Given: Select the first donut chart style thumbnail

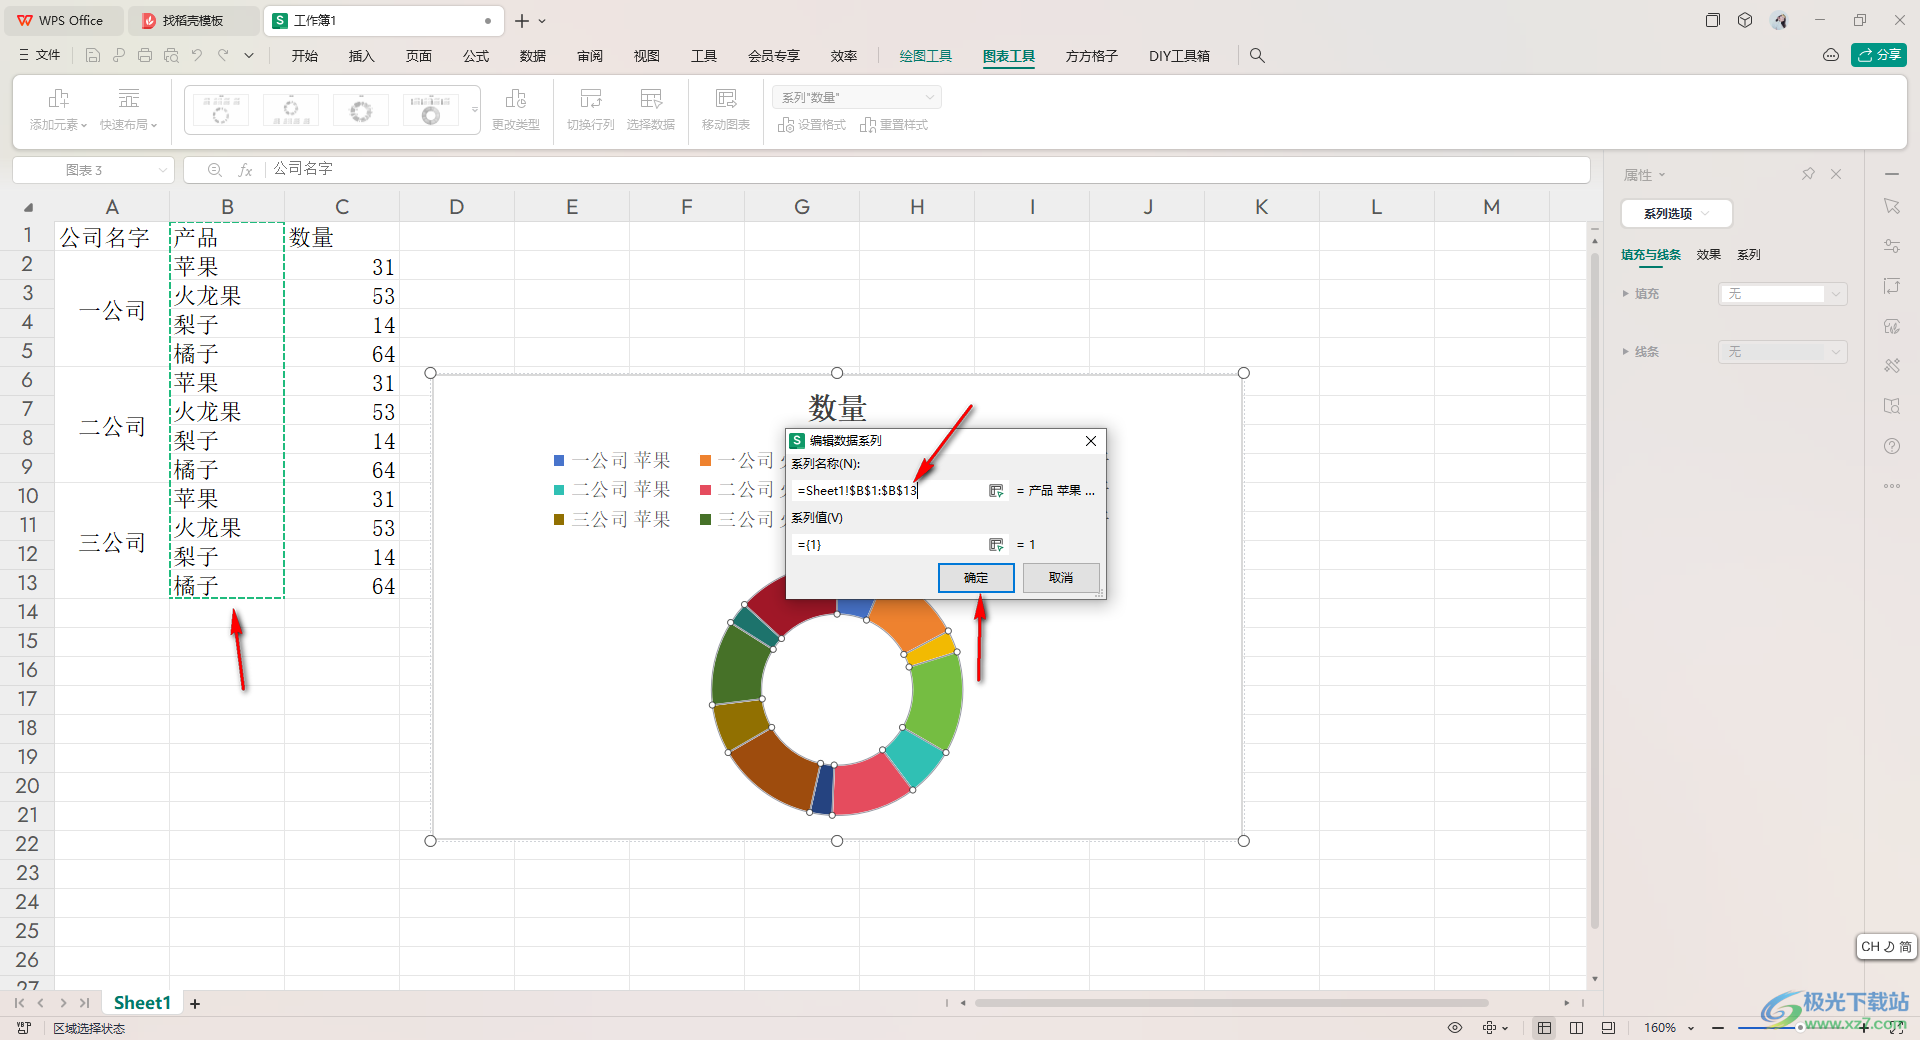Looking at the screenshot, I should (x=221, y=109).
